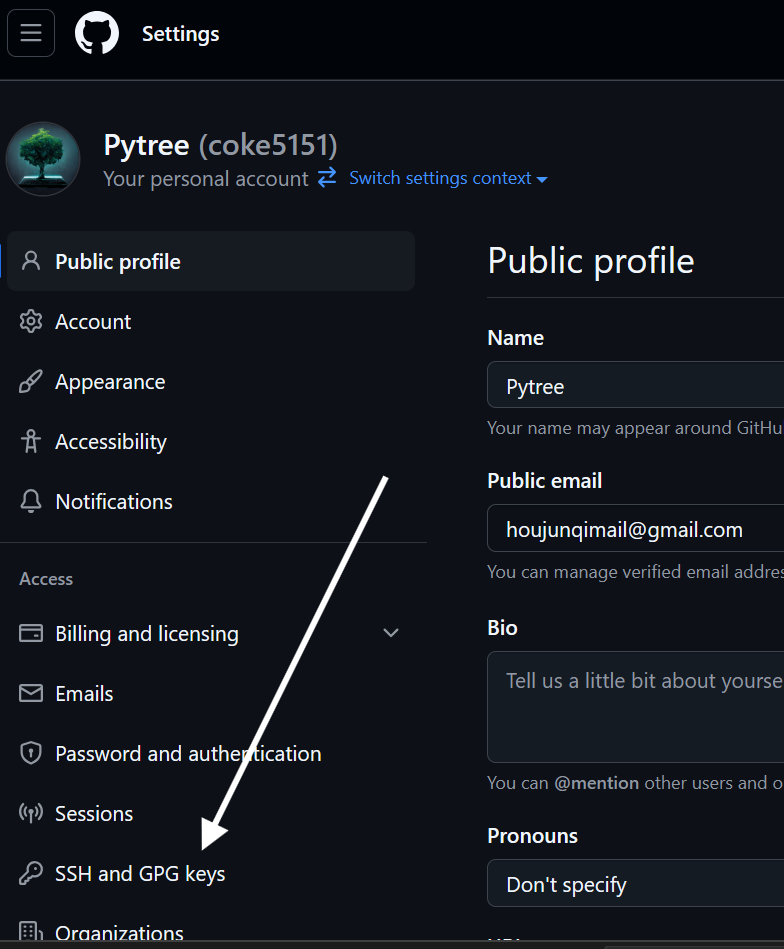Open the Organizations settings page
The width and height of the screenshot is (784, 949).
(211, 932)
